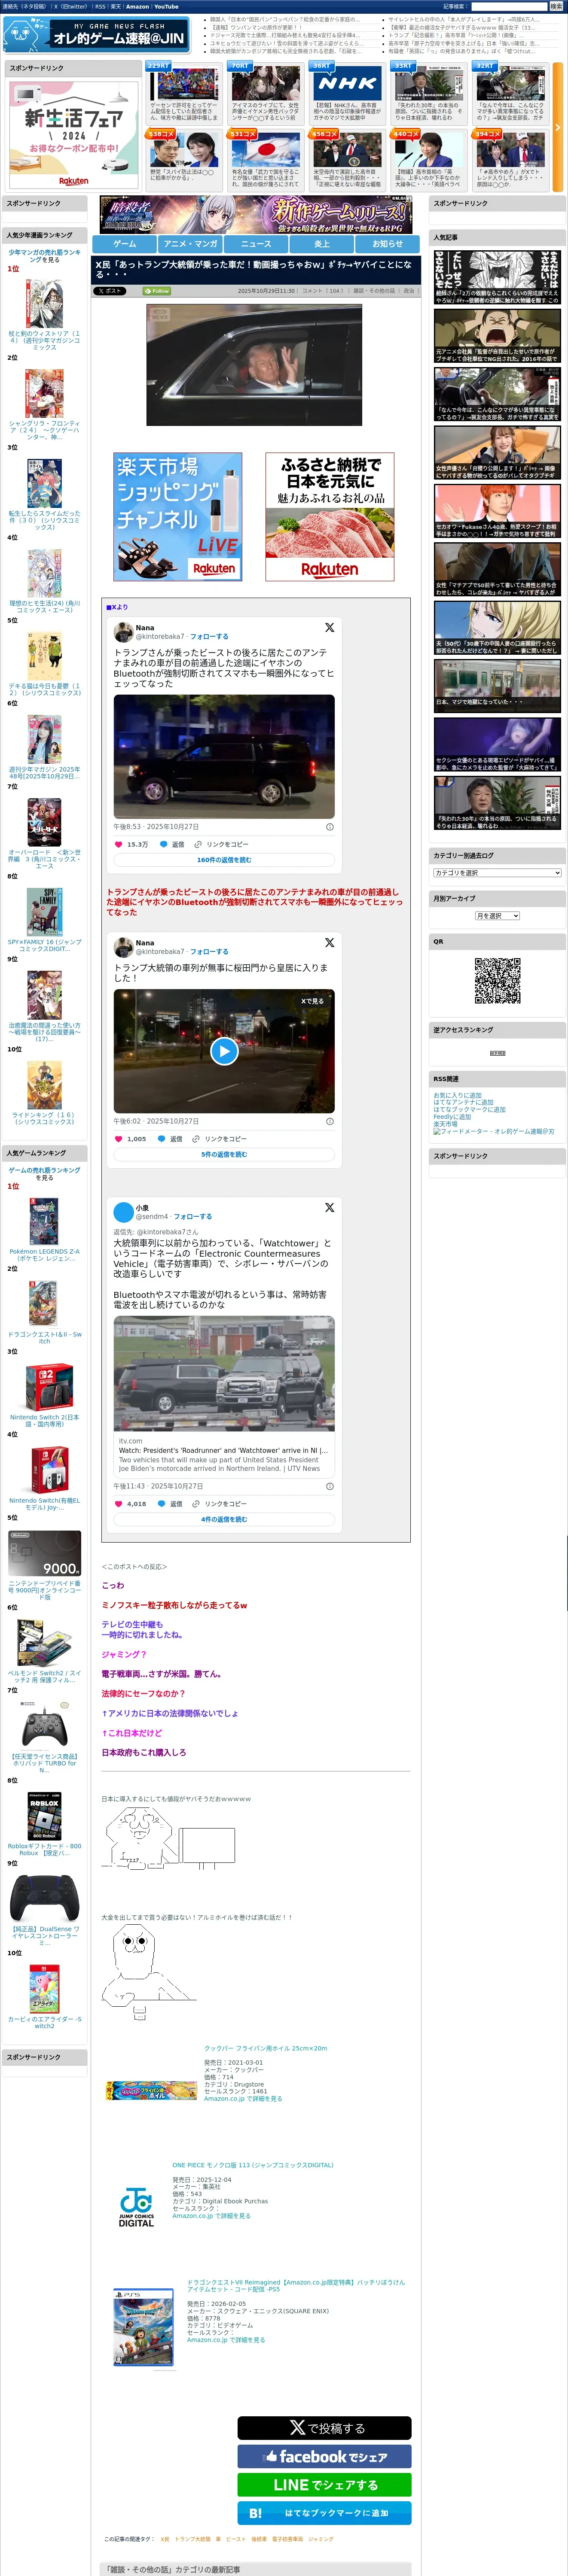This screenshot has width=568, height=2576.
Task: Open RSS link in top bar
Action: pos(100,7)
